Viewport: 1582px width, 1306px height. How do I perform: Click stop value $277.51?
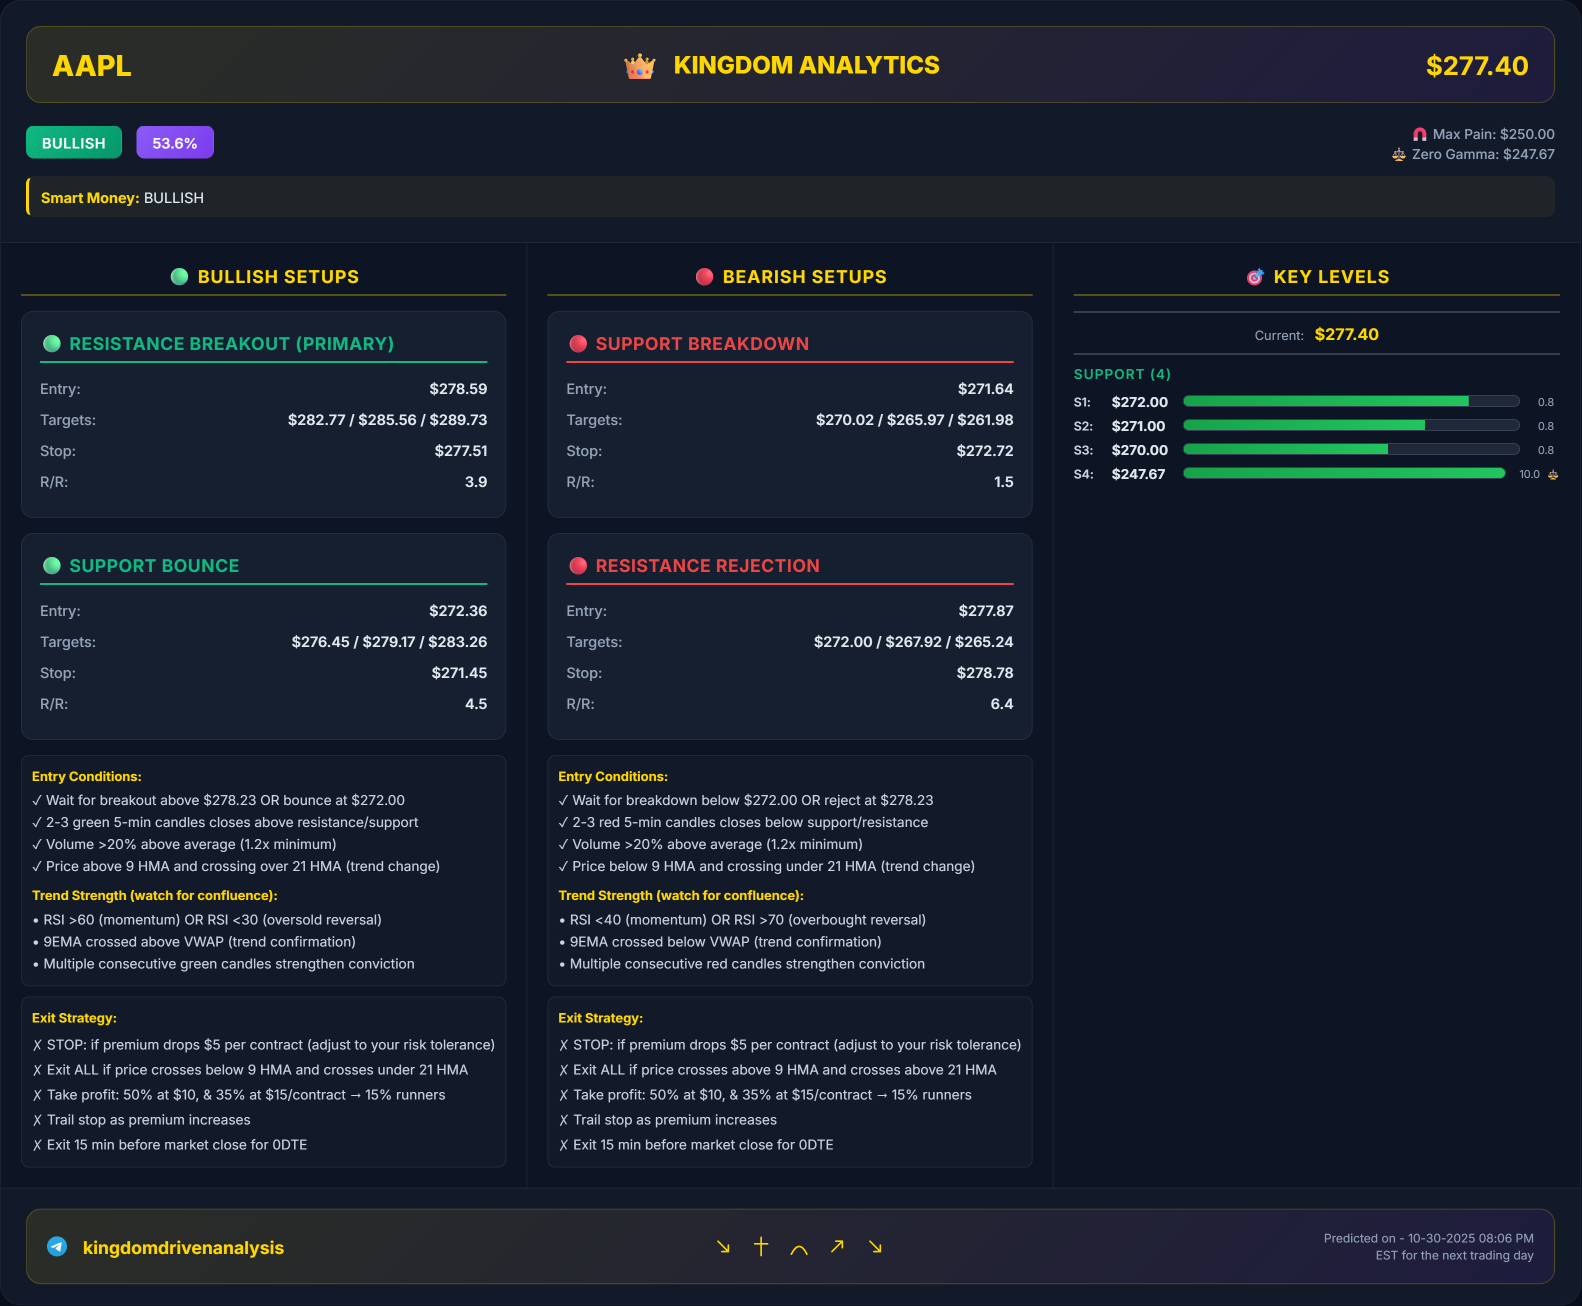pos(461,451)
